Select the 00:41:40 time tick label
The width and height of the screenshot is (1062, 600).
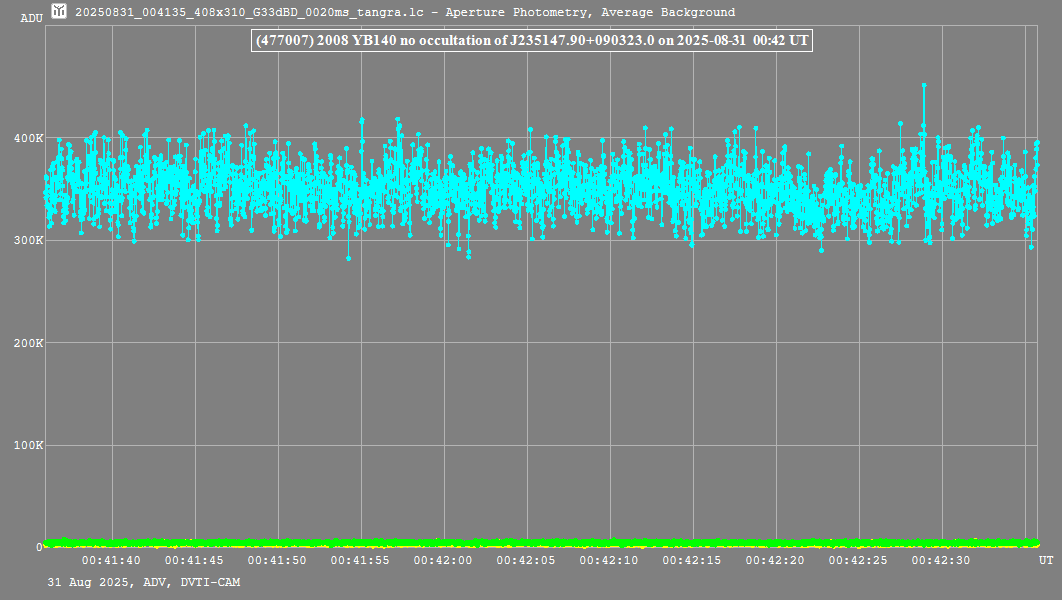point(111,561)
